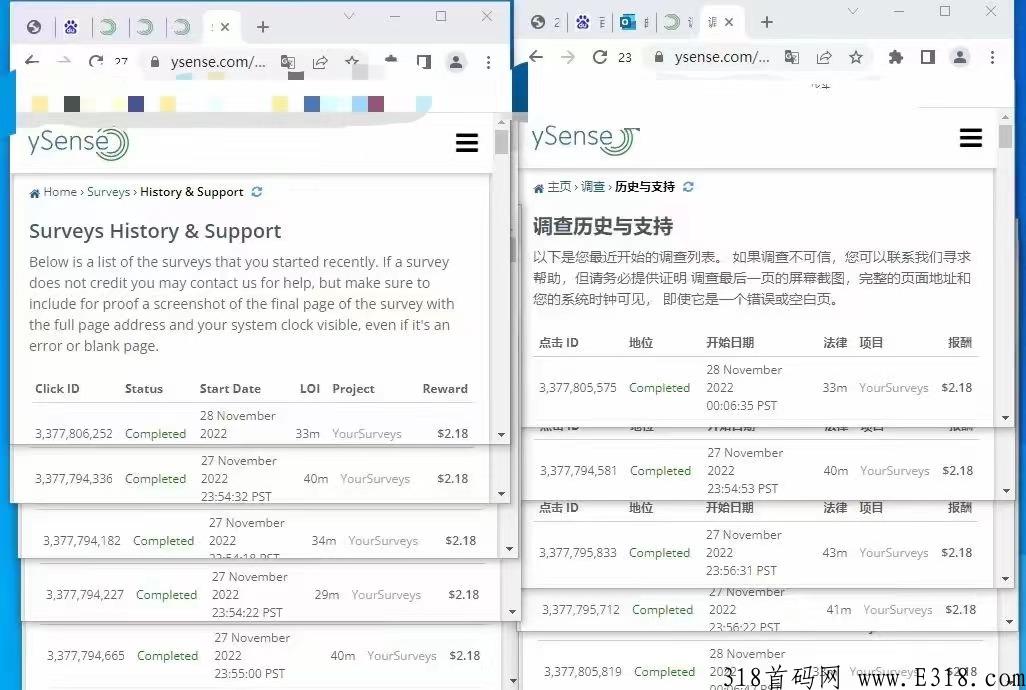This screenshot has width=1026, height=690.
Task: Click 调查历史与支持 heading in right window
Action: pos(603,226)
